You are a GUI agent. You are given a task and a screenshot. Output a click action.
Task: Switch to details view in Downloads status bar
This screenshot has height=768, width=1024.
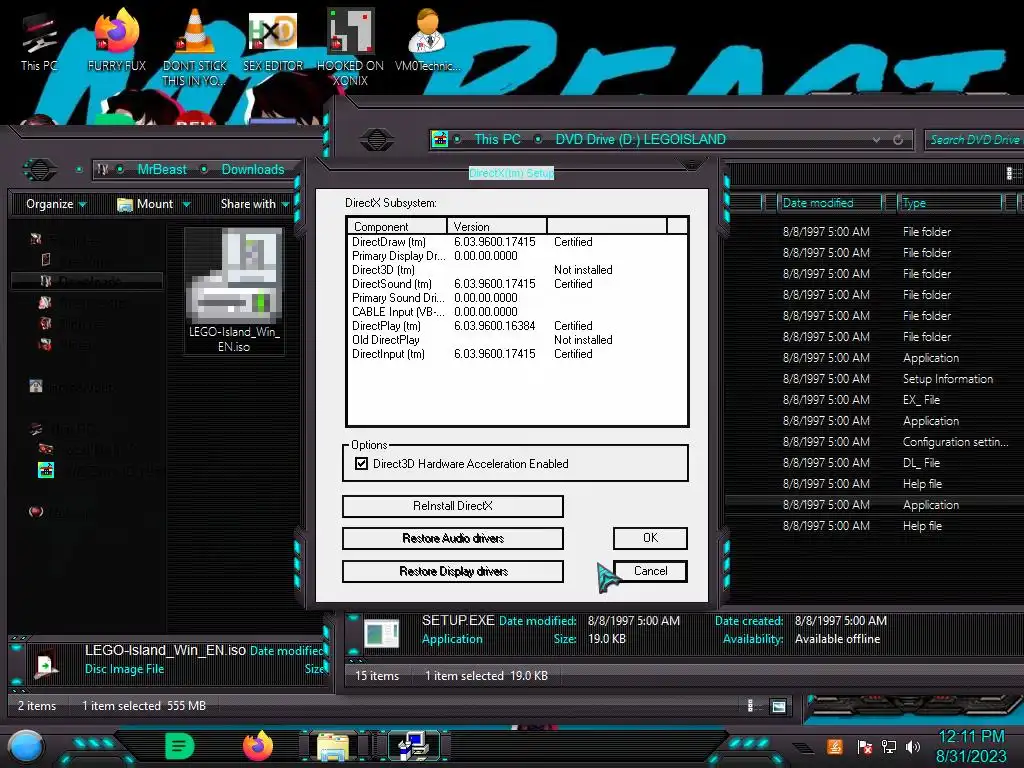click(x=750, y=705)
